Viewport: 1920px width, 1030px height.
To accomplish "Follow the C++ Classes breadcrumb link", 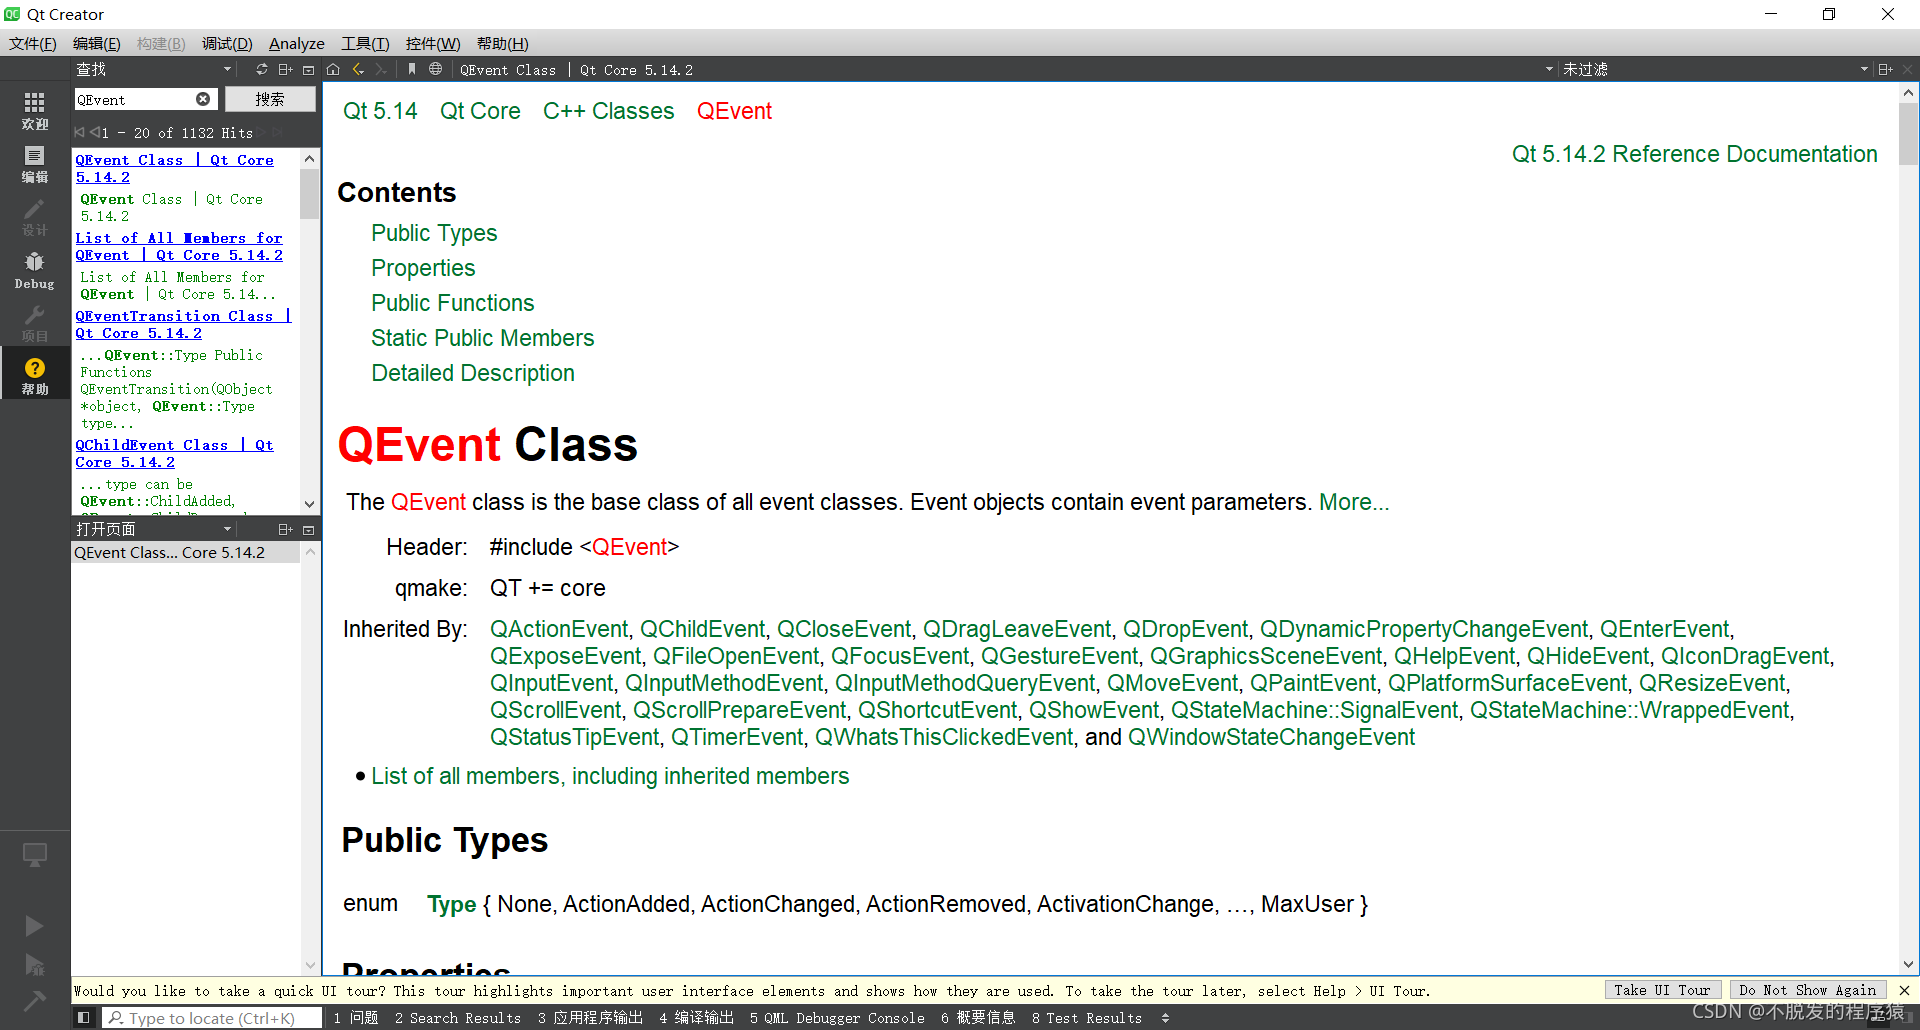I will (608, 111).
